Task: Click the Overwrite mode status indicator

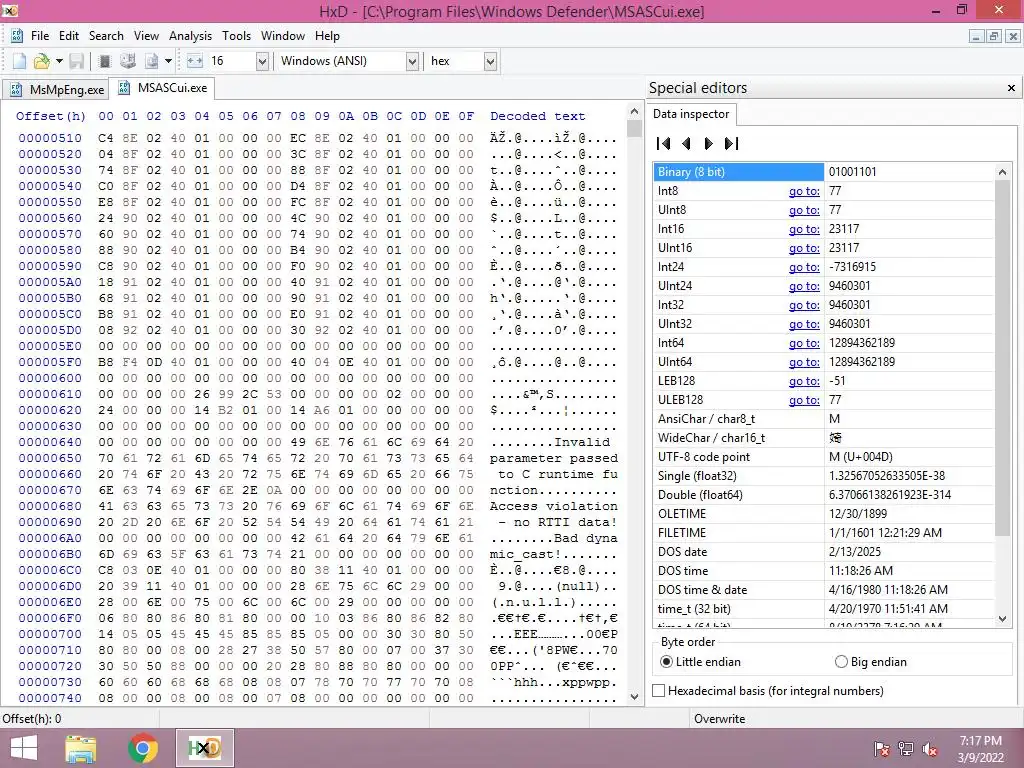Action: (x=720, y=718)
